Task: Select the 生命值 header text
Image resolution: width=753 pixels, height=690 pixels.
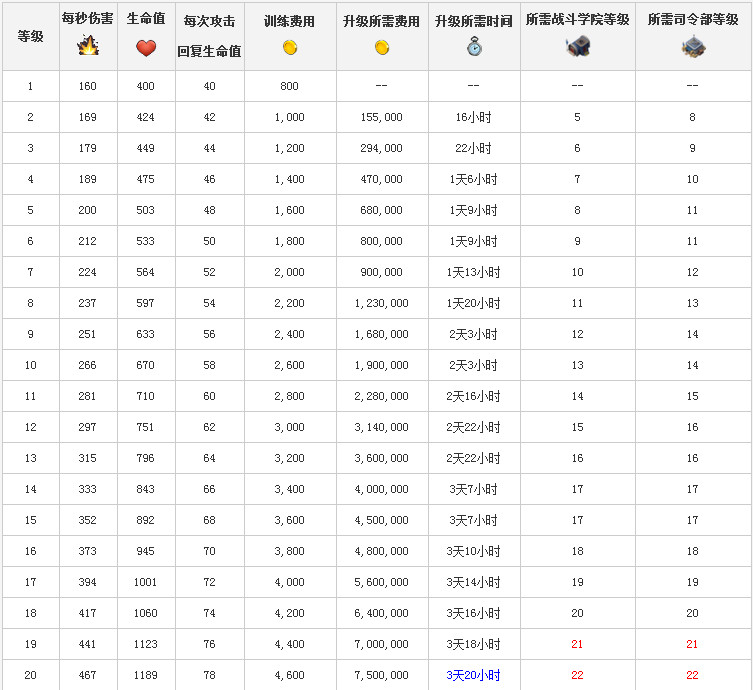Action: coord(146,18)
